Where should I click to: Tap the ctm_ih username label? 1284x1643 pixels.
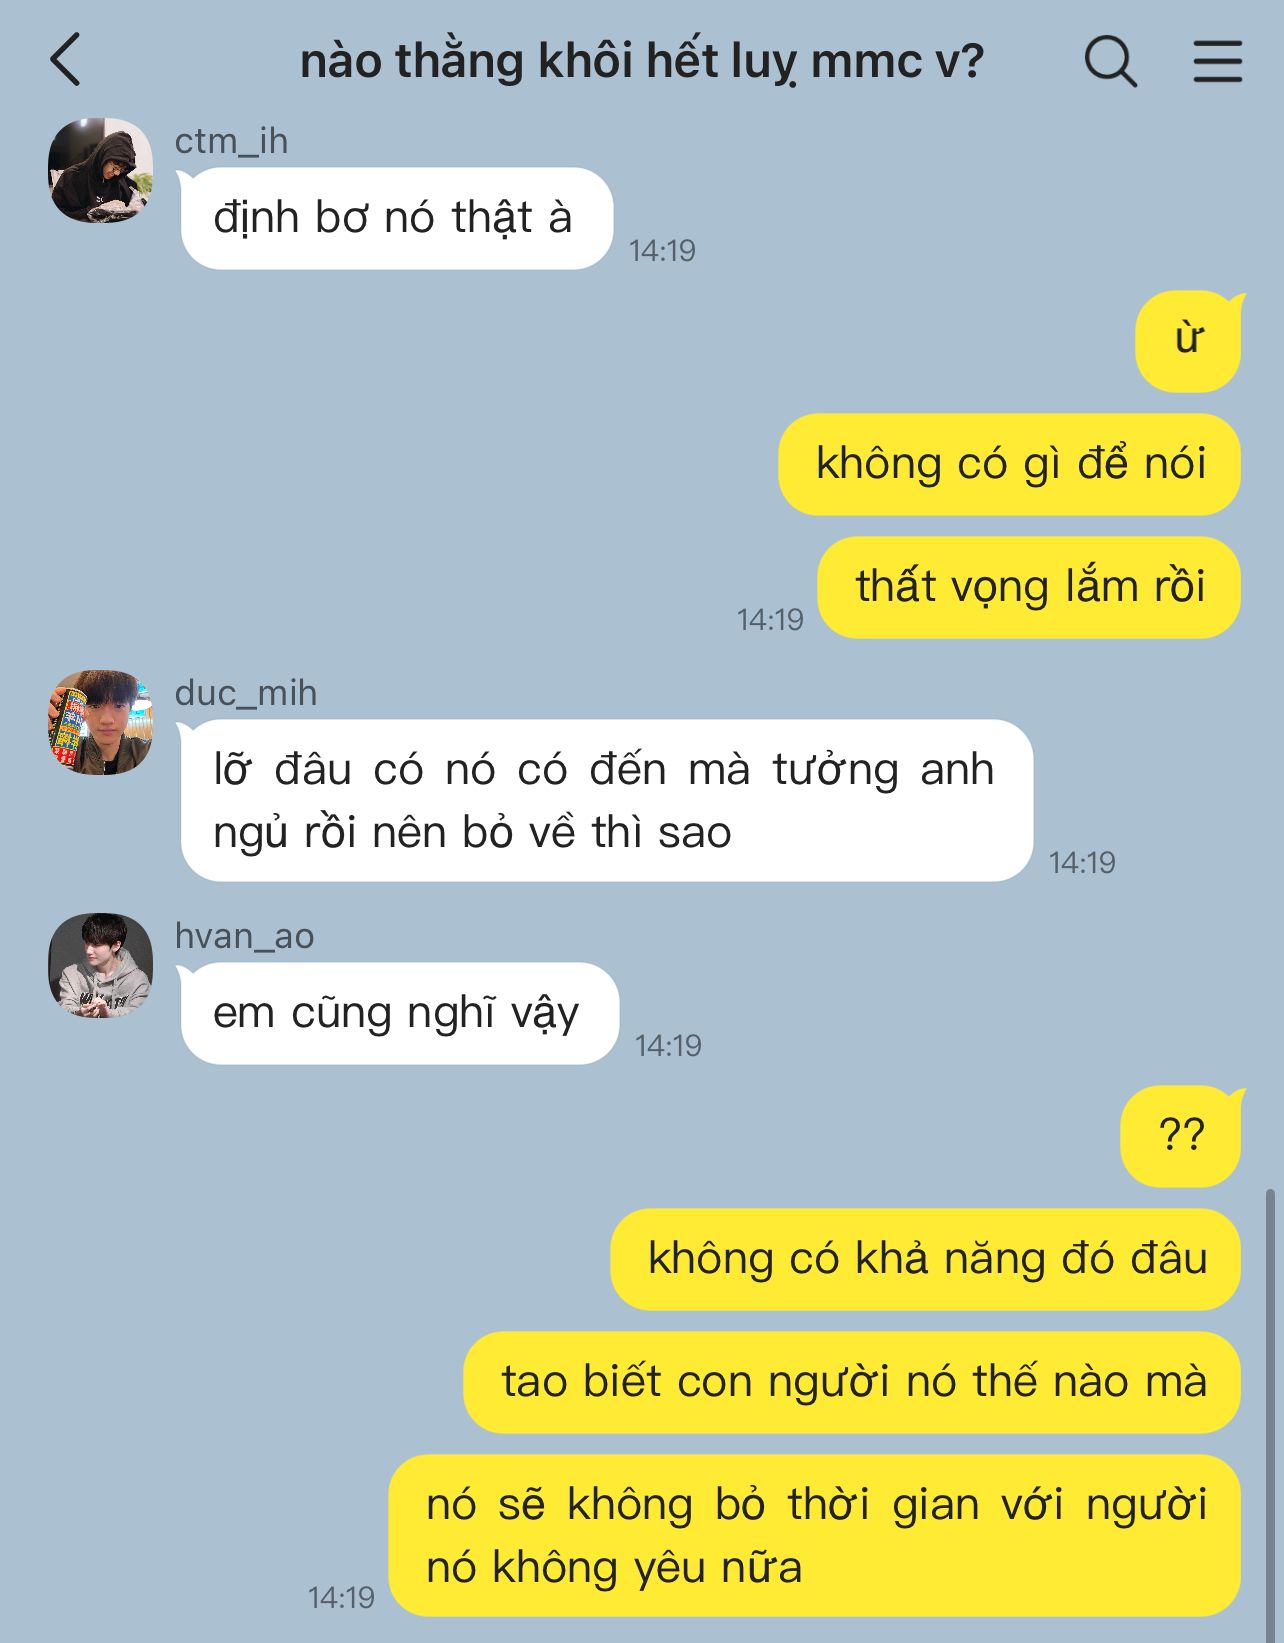pos(231,141)
